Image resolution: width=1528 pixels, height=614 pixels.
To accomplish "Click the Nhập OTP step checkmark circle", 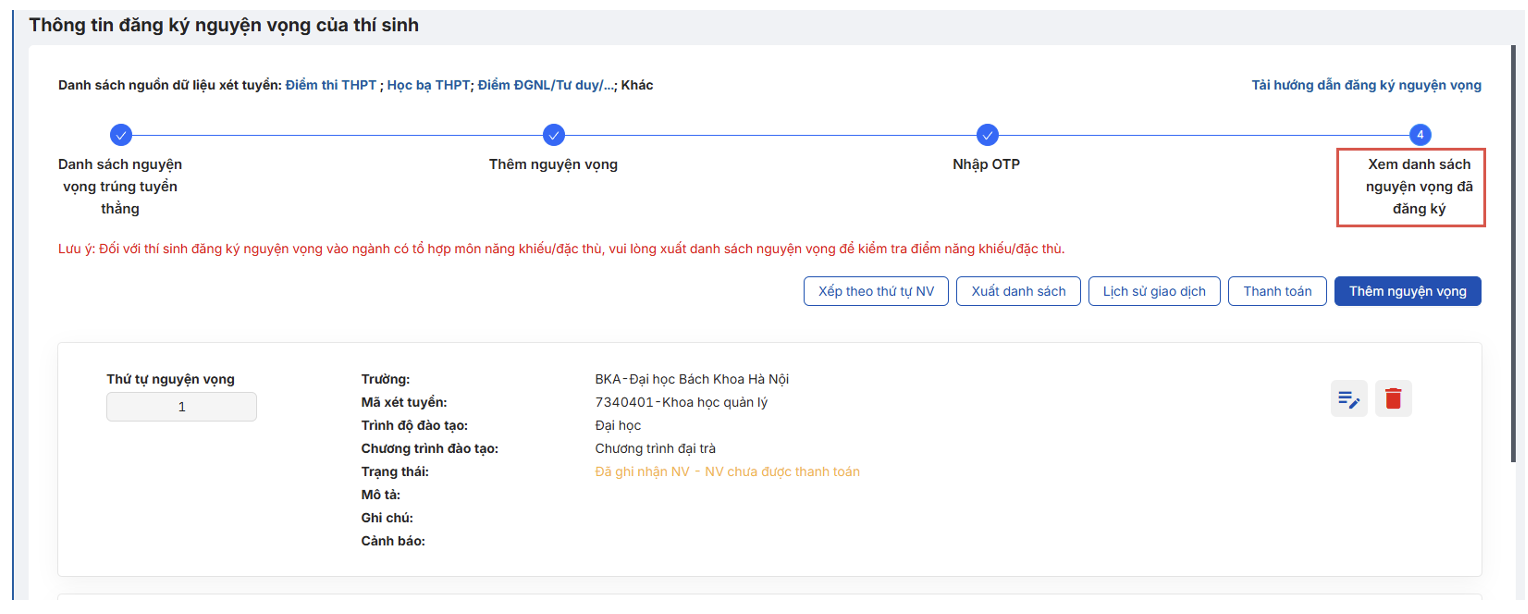I will point(987,135).
